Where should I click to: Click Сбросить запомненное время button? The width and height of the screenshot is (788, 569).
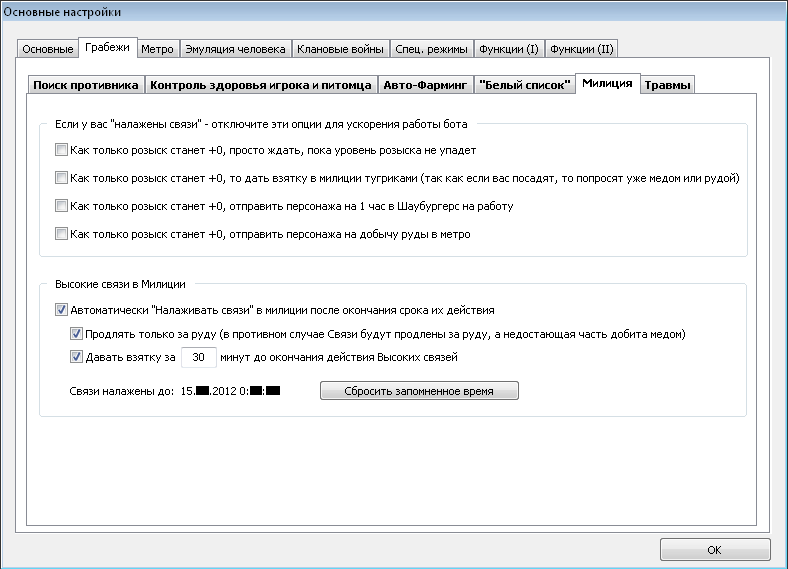pyautogui.click(x=419, y=391)
